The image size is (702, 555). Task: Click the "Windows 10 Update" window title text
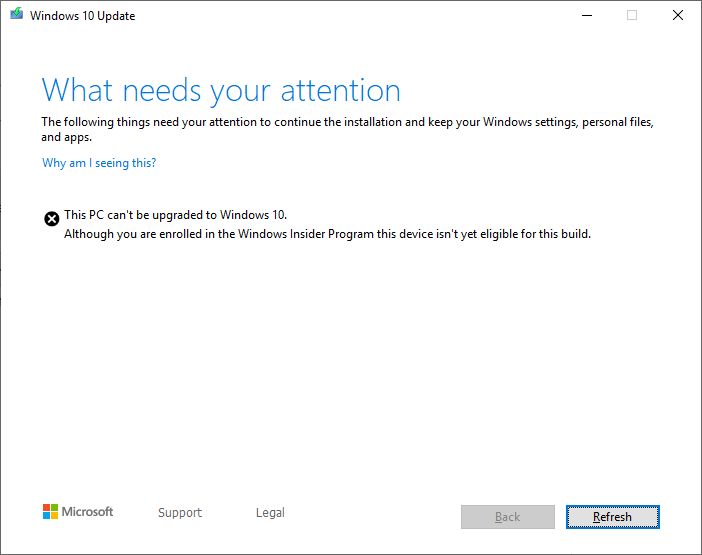point(82,16)
